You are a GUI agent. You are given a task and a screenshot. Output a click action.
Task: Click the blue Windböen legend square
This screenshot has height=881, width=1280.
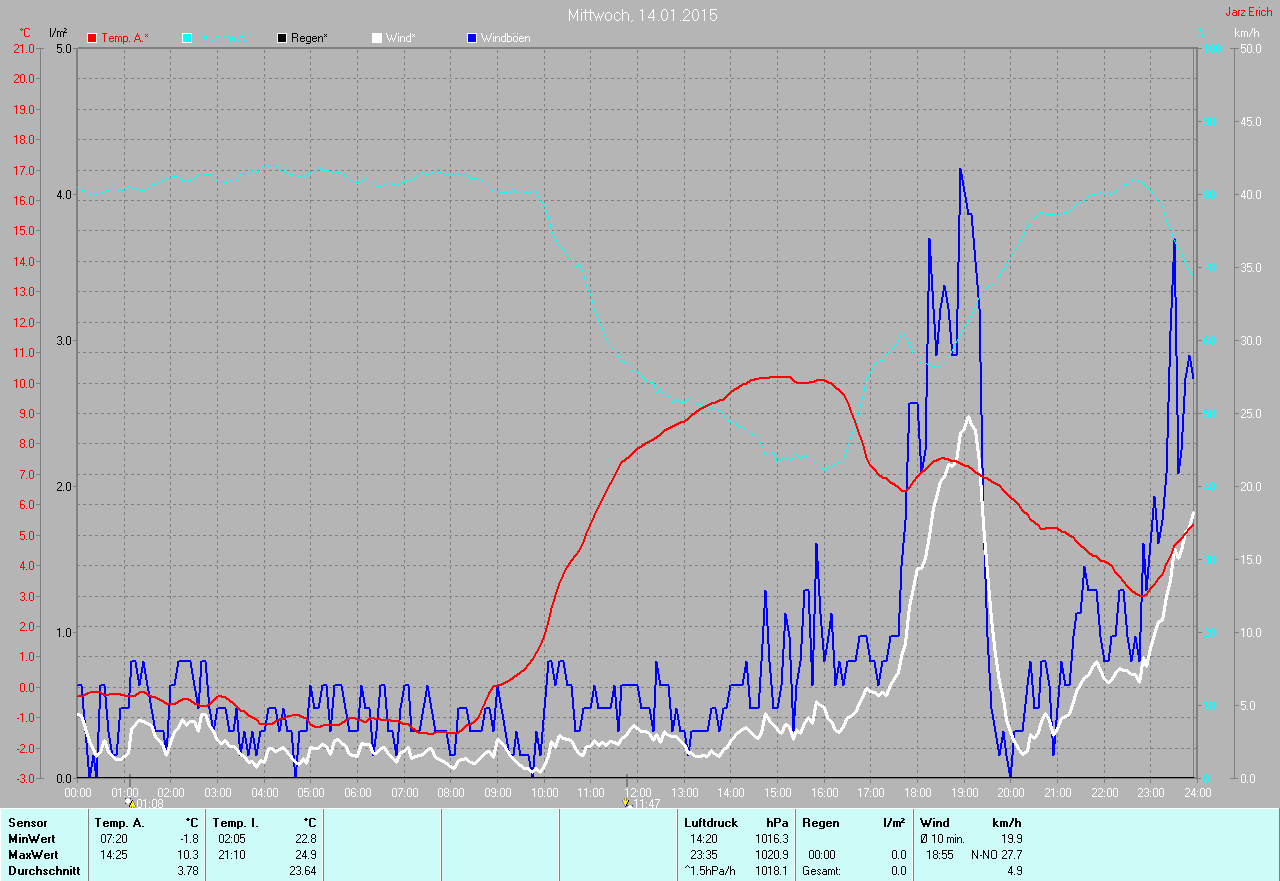[x=472, y=38]
